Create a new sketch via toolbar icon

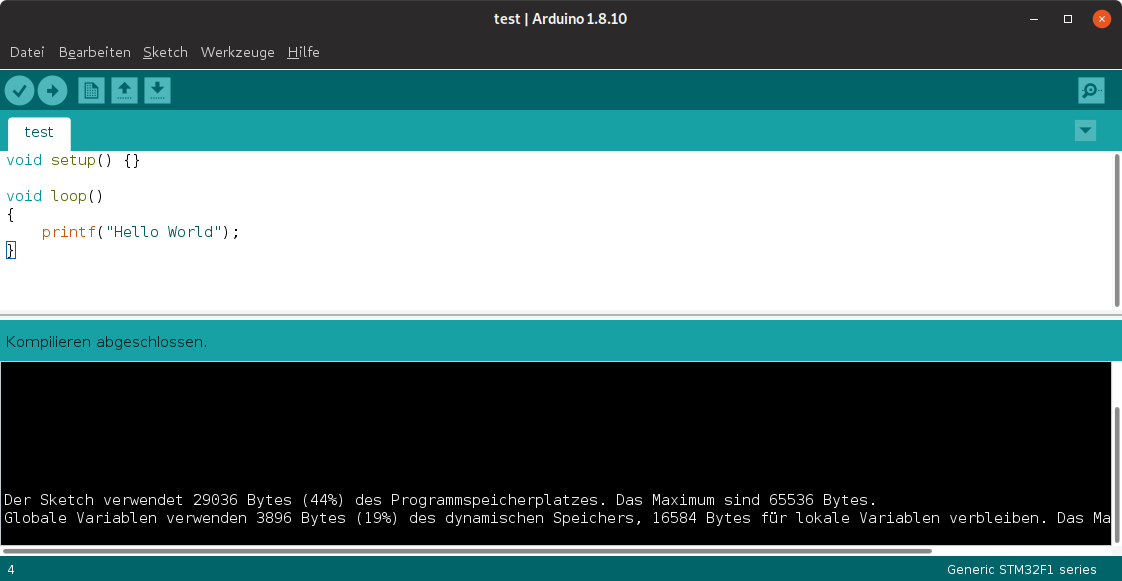coord(90,90)
